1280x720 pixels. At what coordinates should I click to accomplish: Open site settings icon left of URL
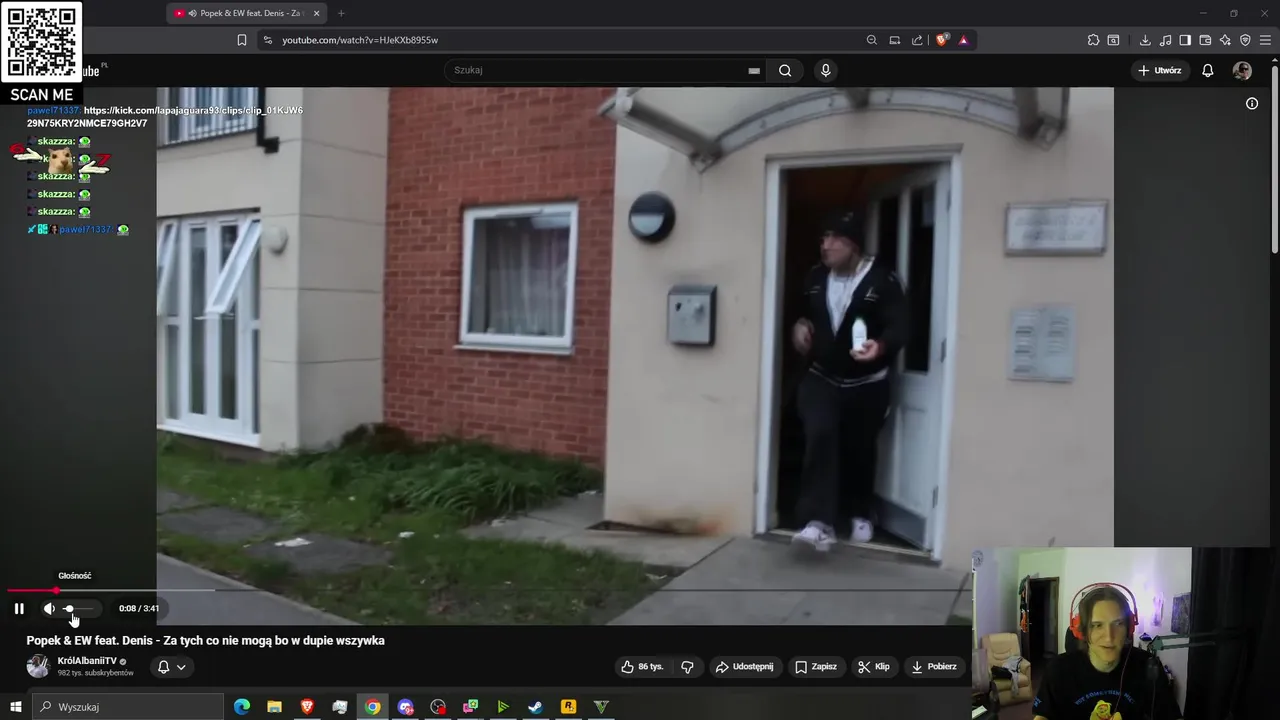(x=267, y=40)
